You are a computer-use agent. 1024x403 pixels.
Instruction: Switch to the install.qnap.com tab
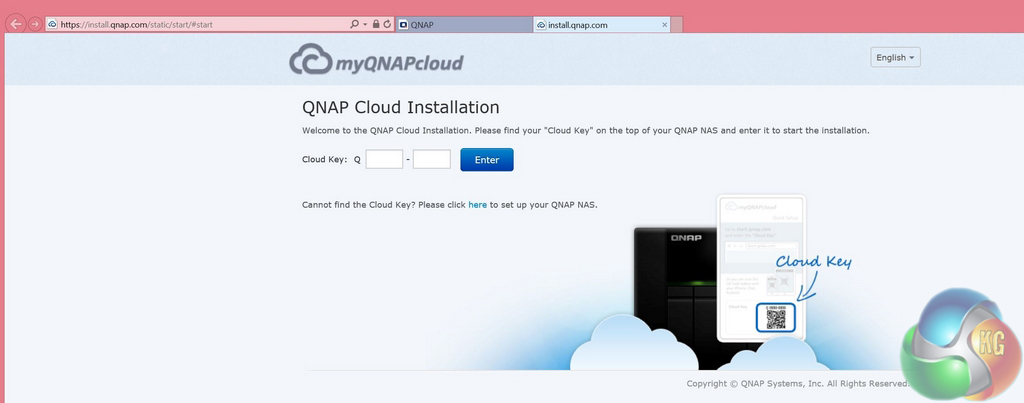click(601, 25)
